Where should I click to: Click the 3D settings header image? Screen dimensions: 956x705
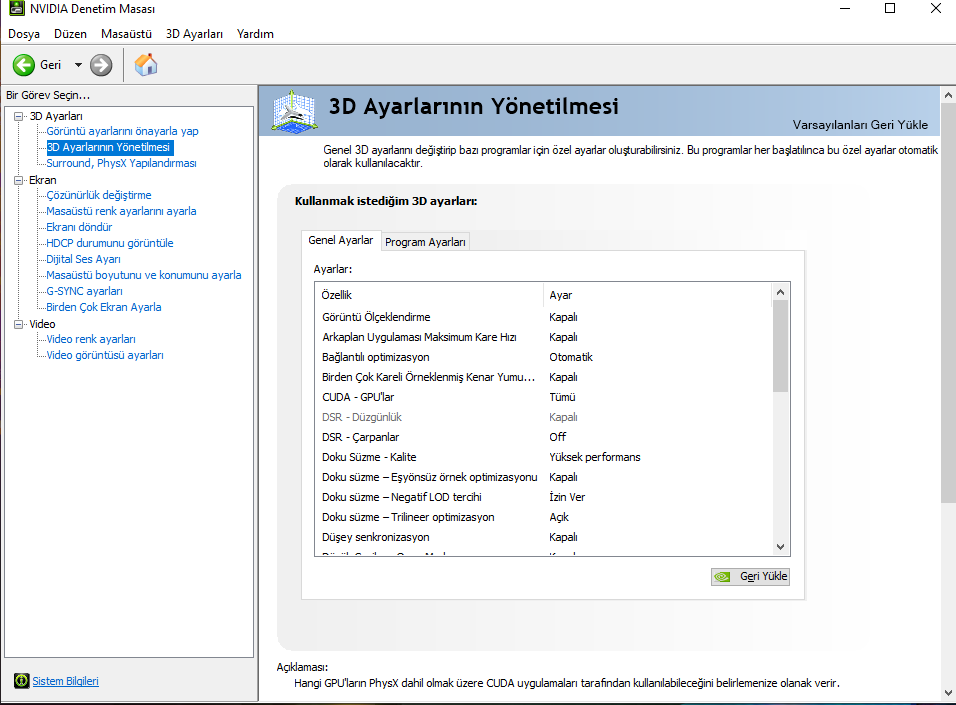294,111
